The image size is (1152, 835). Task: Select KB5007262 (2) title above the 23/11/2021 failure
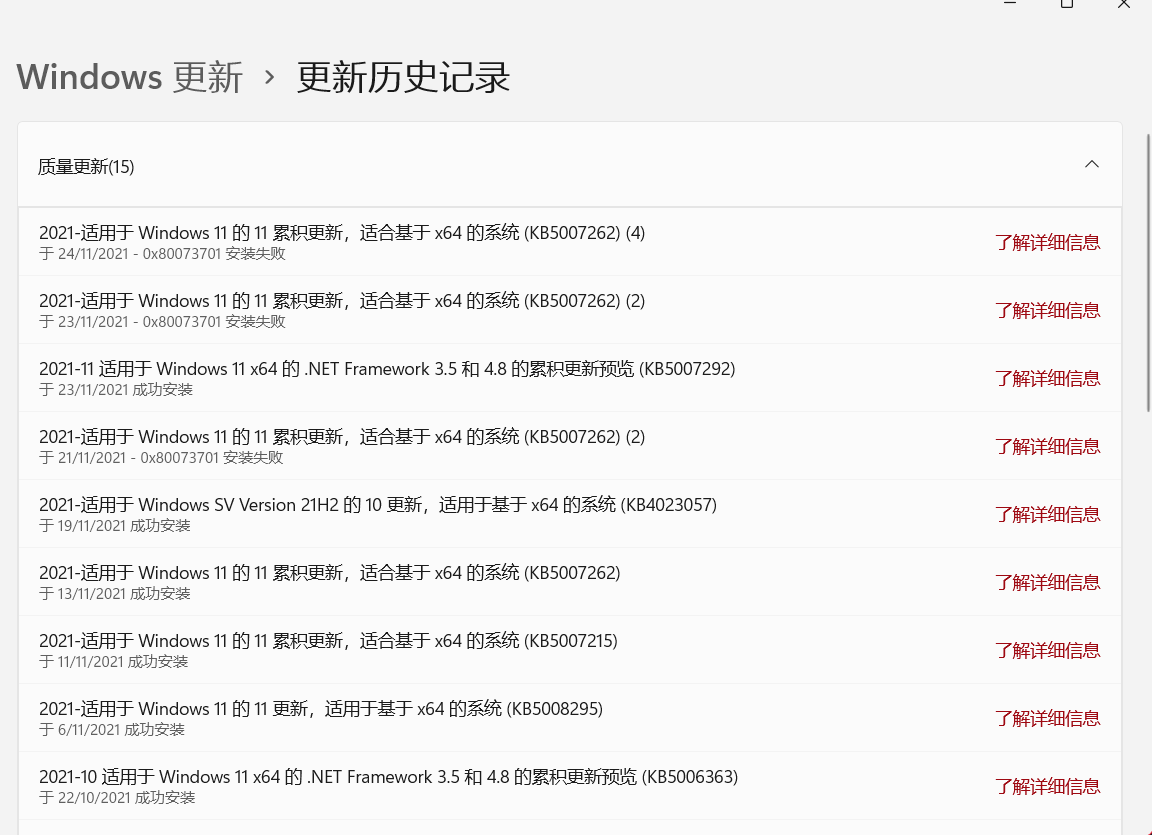pos(342,301)
